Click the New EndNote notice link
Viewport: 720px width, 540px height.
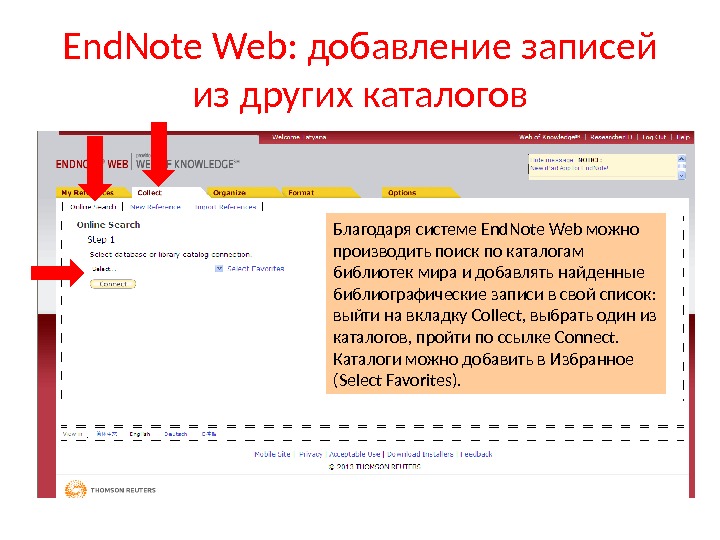click(x=569, y=169)
